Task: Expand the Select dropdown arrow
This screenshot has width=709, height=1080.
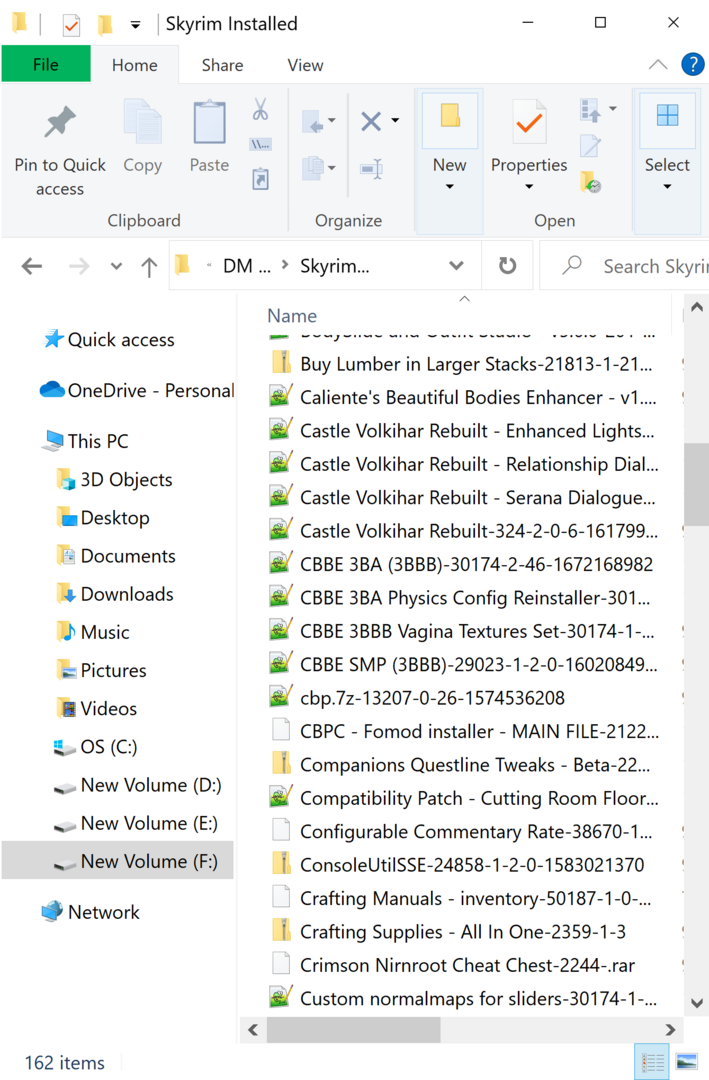Action: coord(667,187)
